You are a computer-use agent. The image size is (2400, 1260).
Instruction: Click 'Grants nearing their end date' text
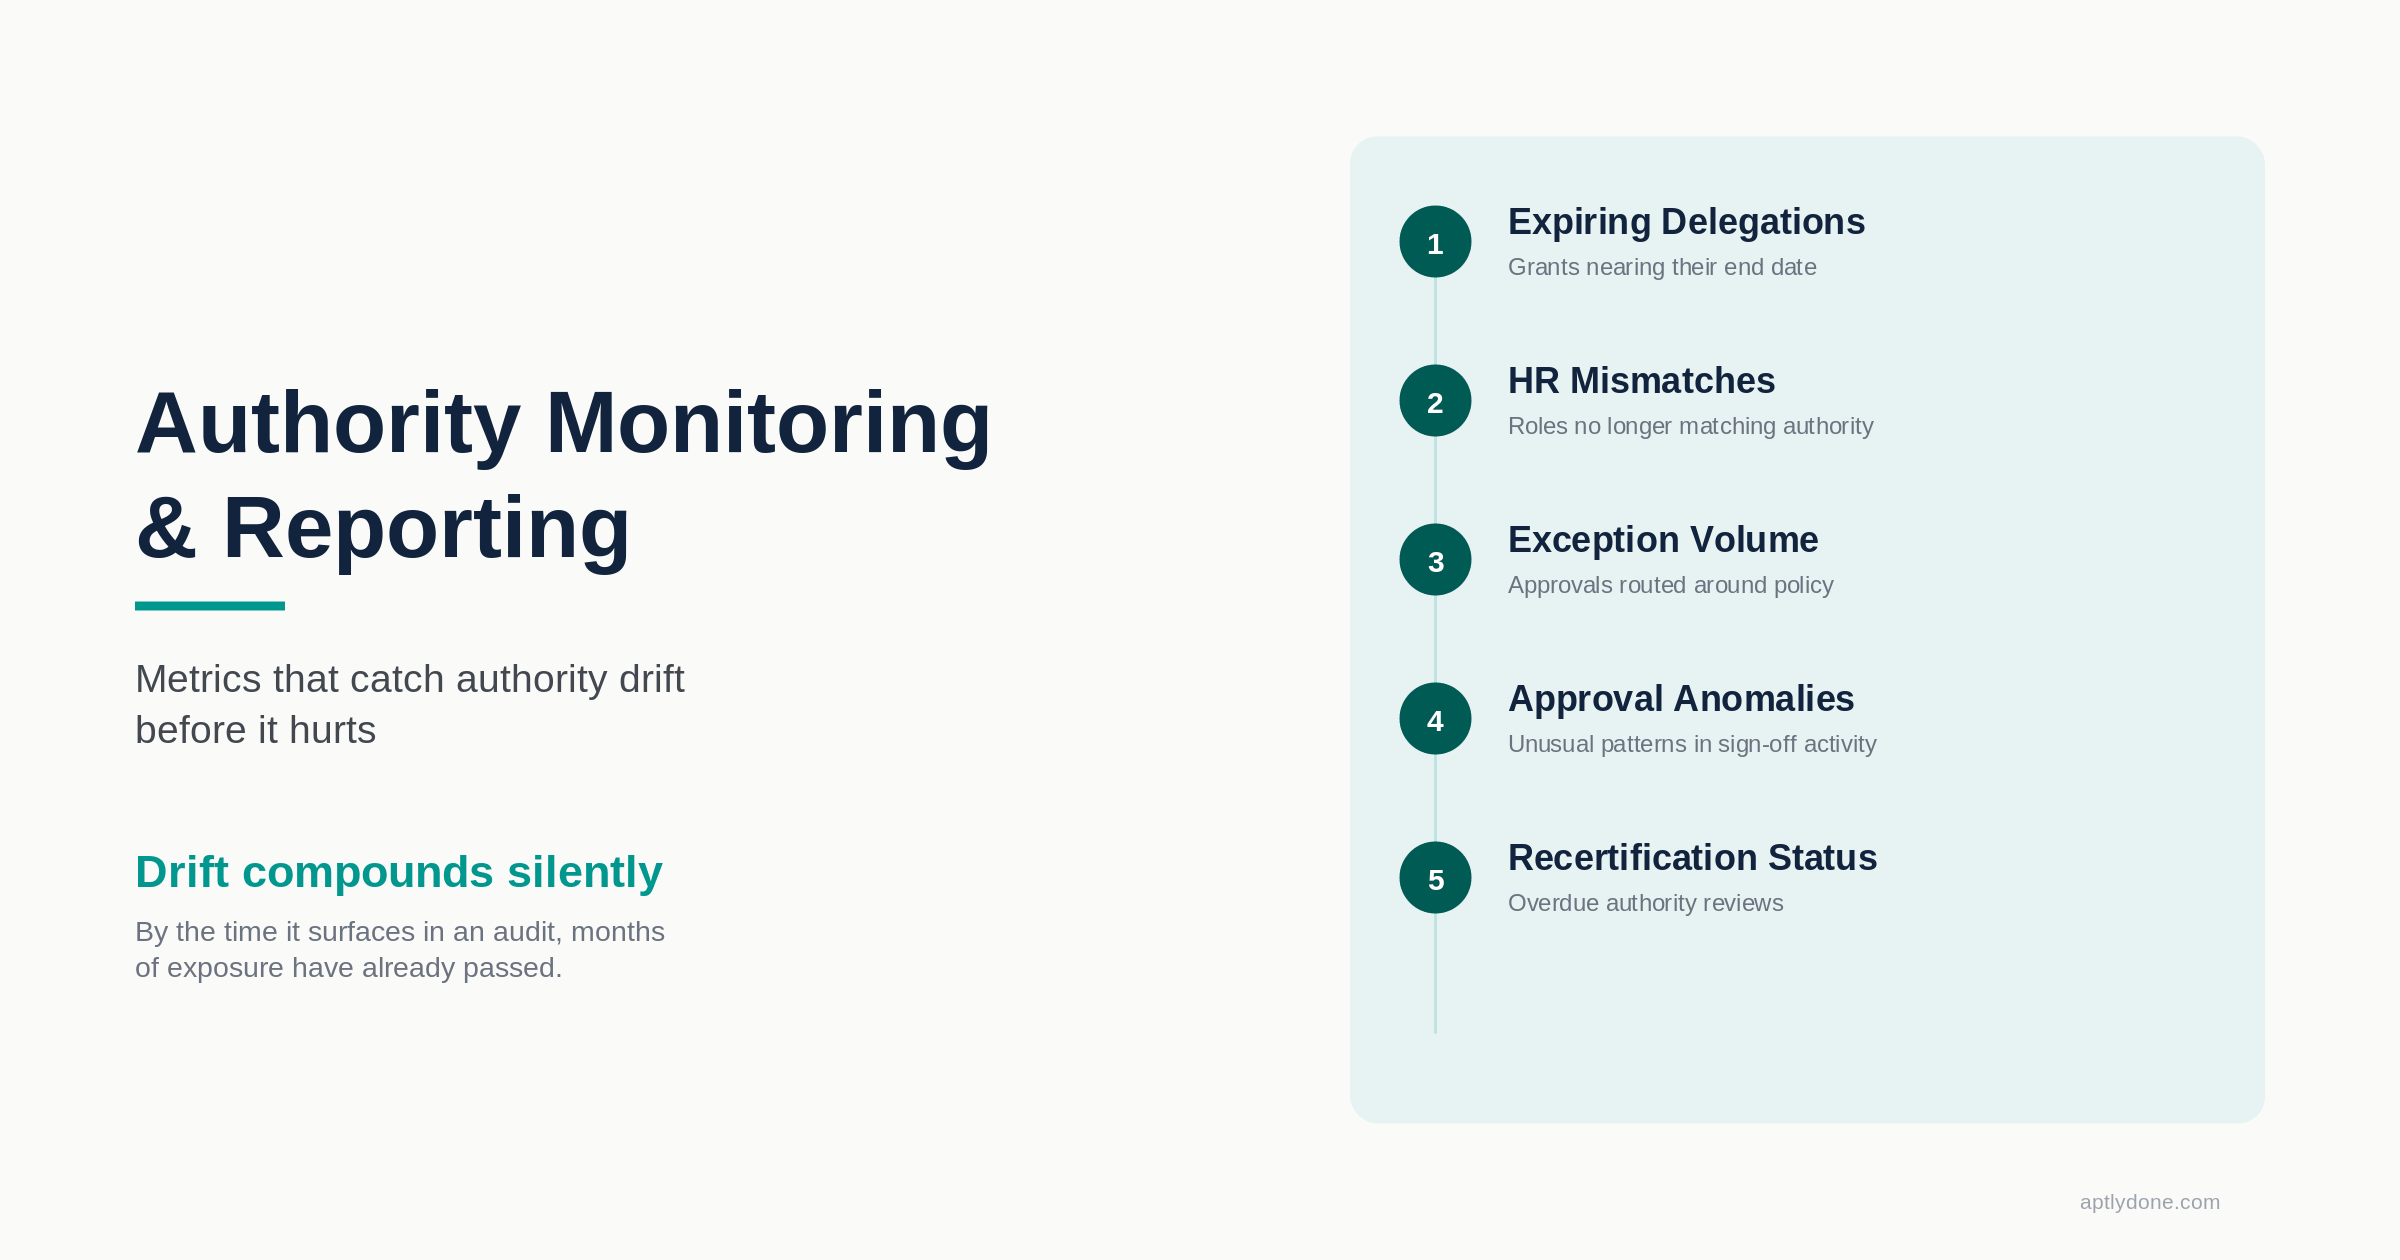click(x=1662, y=267)
